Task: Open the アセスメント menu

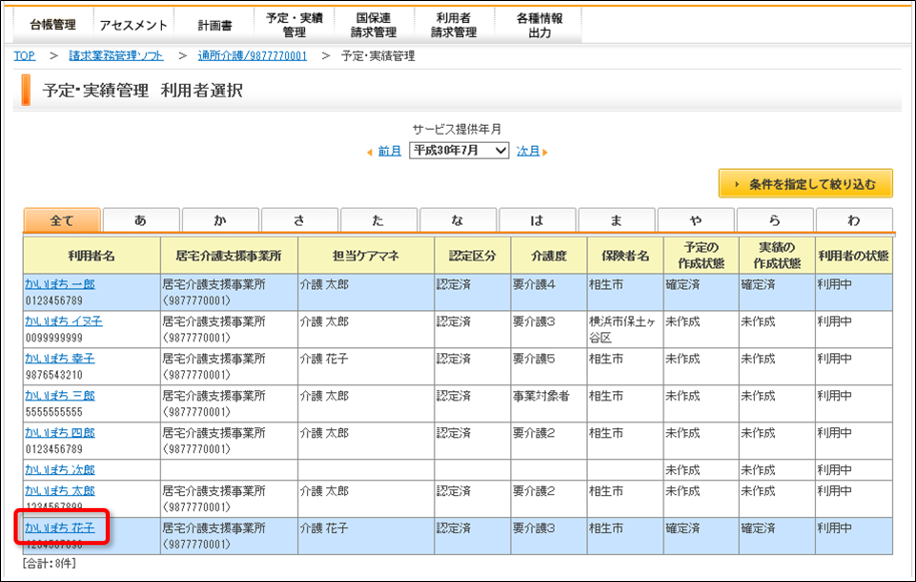Action: click(x=133, y=25)
